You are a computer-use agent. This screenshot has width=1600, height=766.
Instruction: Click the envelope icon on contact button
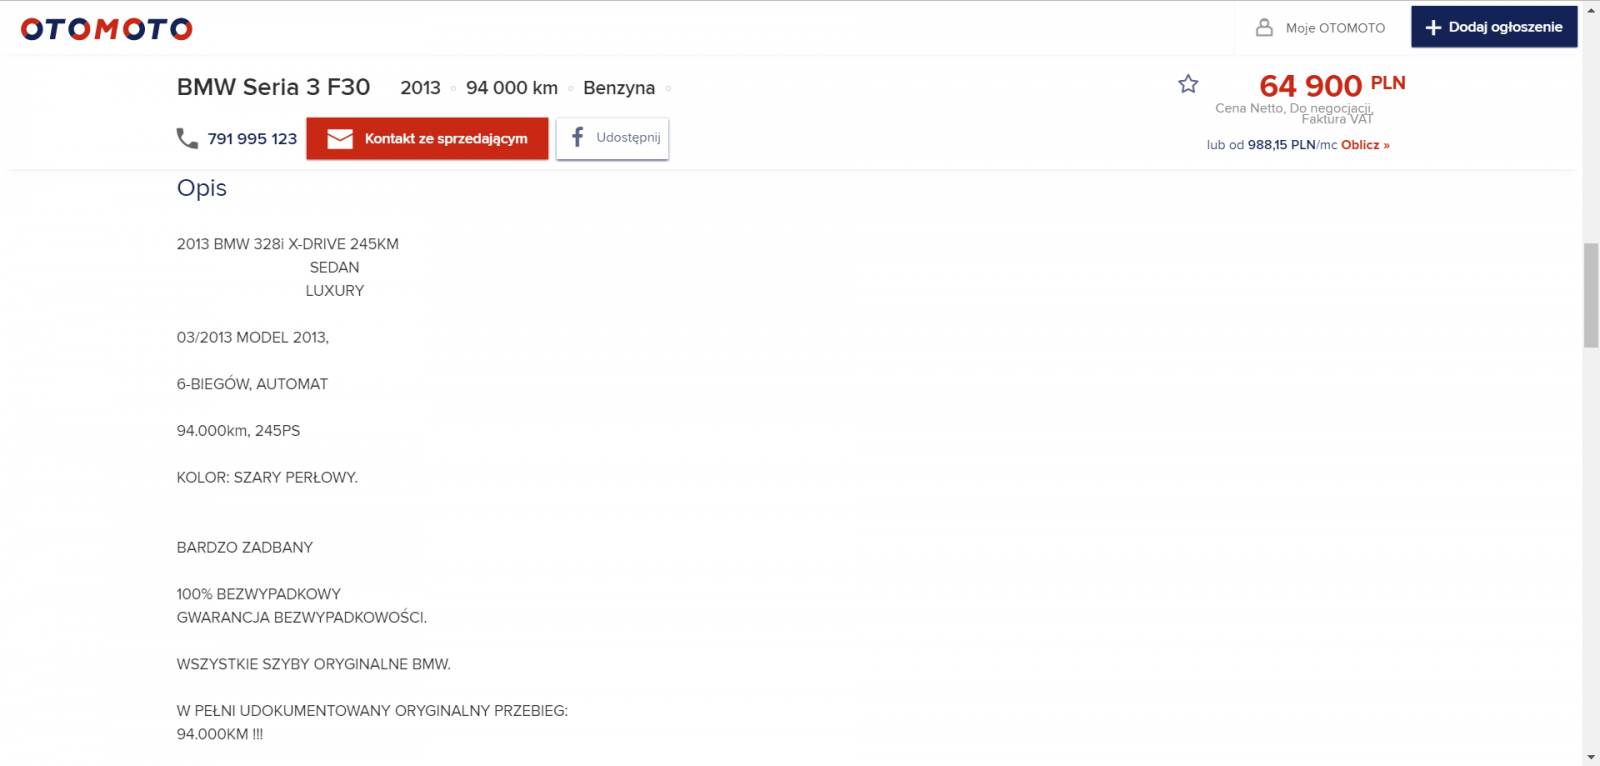tap(340, 139)
